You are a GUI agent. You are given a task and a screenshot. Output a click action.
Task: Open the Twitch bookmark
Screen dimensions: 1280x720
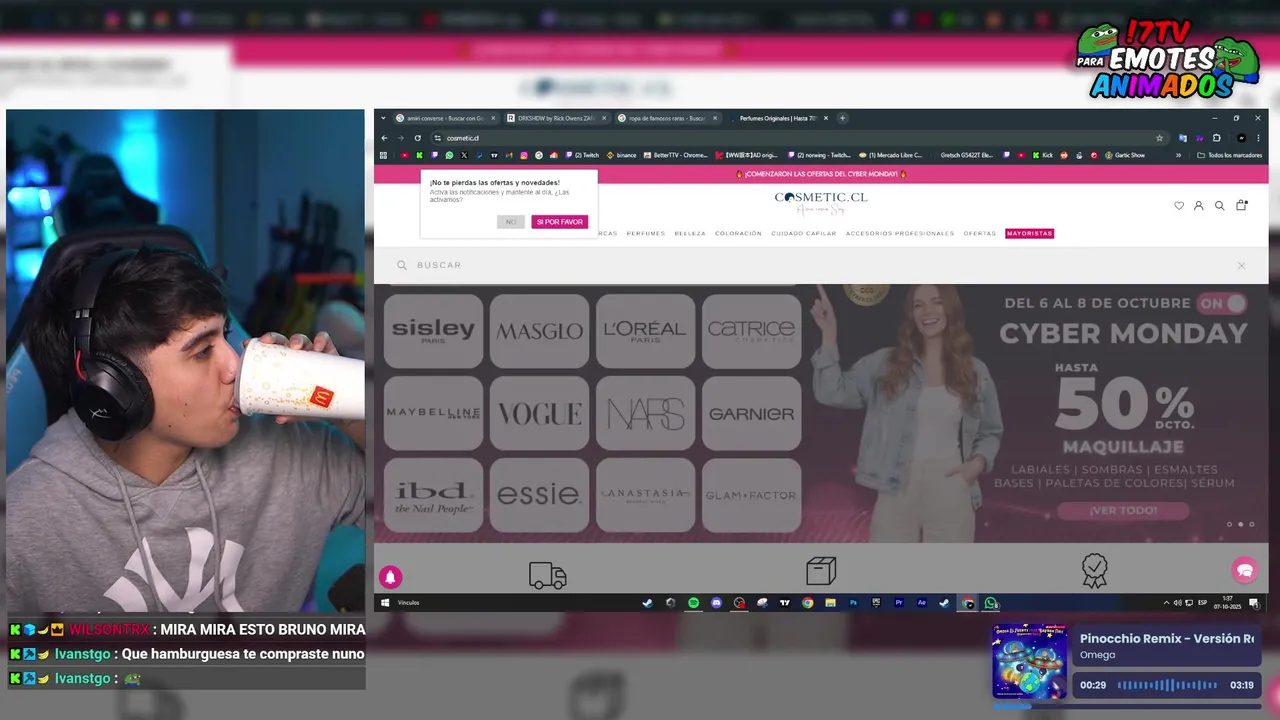tap(582, 155)
